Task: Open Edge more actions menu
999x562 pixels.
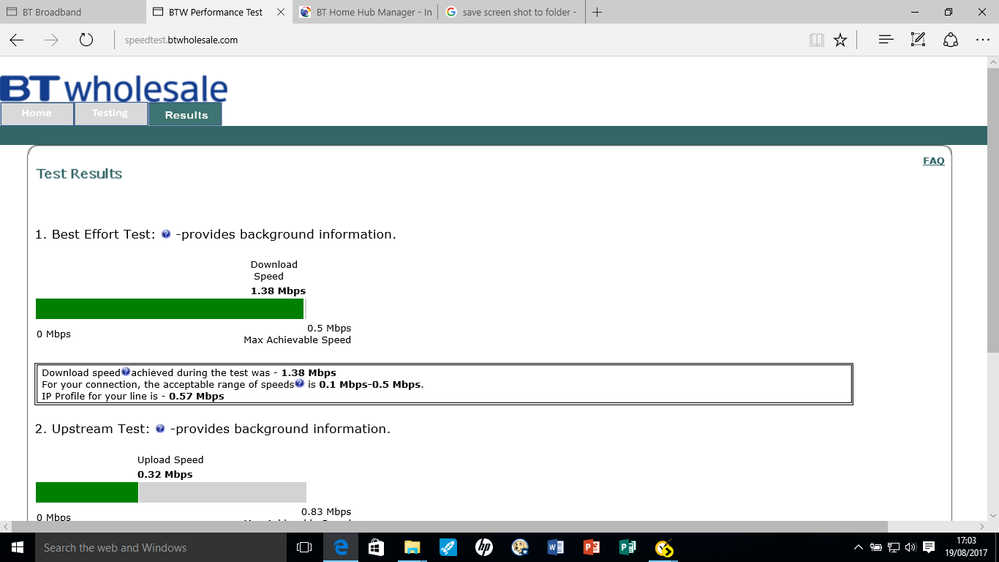Action: 982,40
